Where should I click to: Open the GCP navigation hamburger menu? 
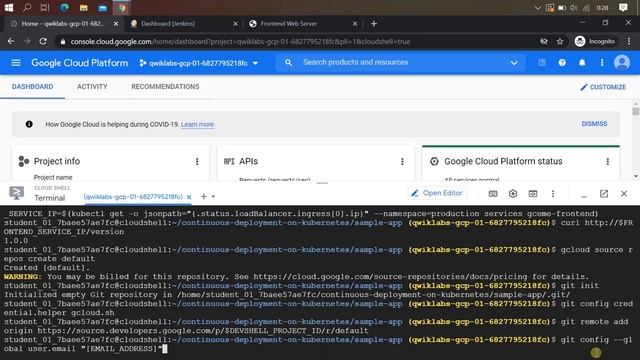click(x=16, y=63)
